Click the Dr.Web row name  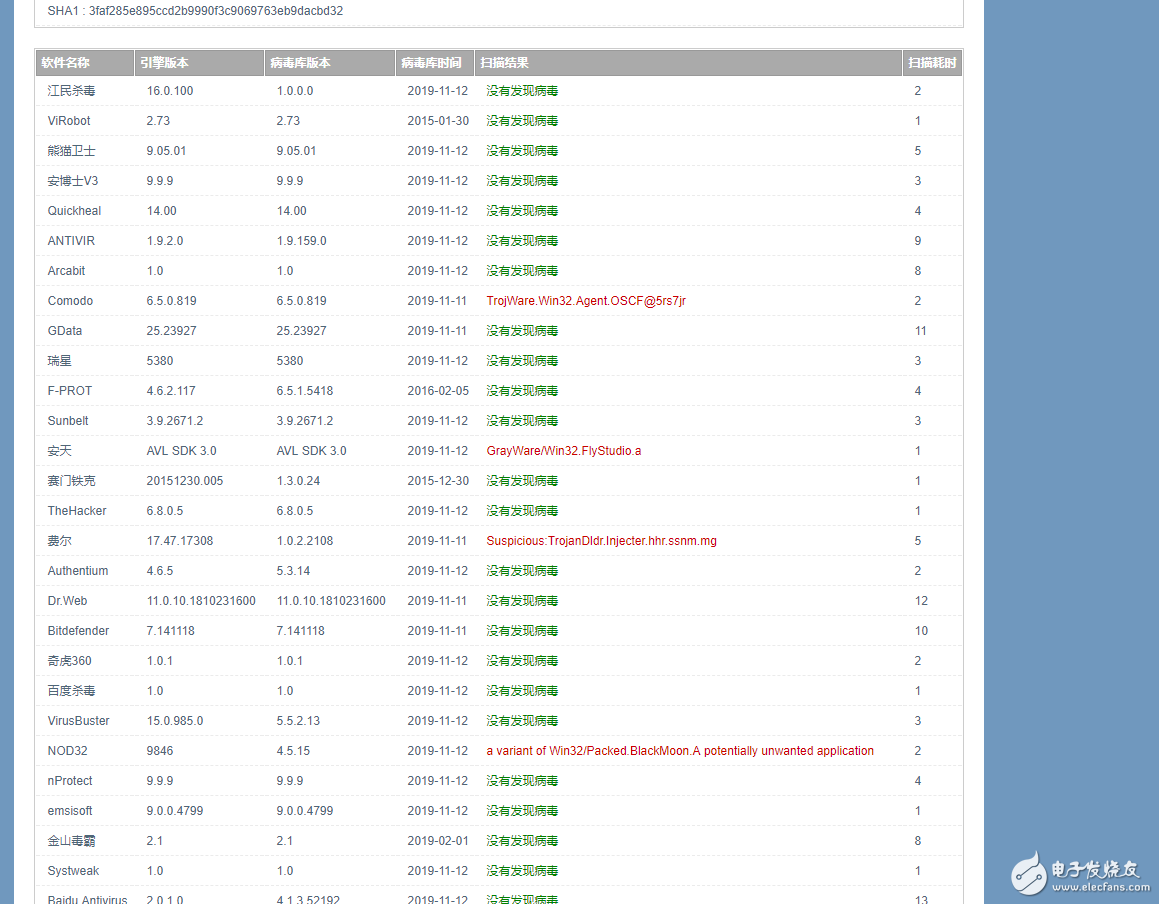pos(67,601)
